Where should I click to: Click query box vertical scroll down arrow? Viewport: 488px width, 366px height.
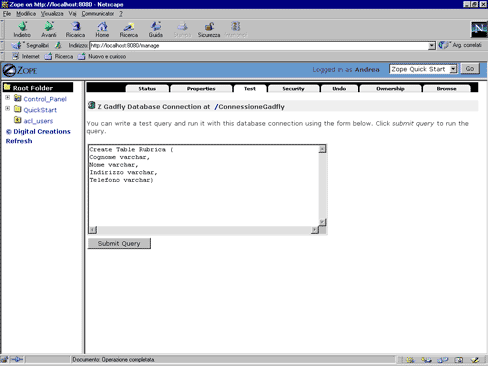click(322, 222)
